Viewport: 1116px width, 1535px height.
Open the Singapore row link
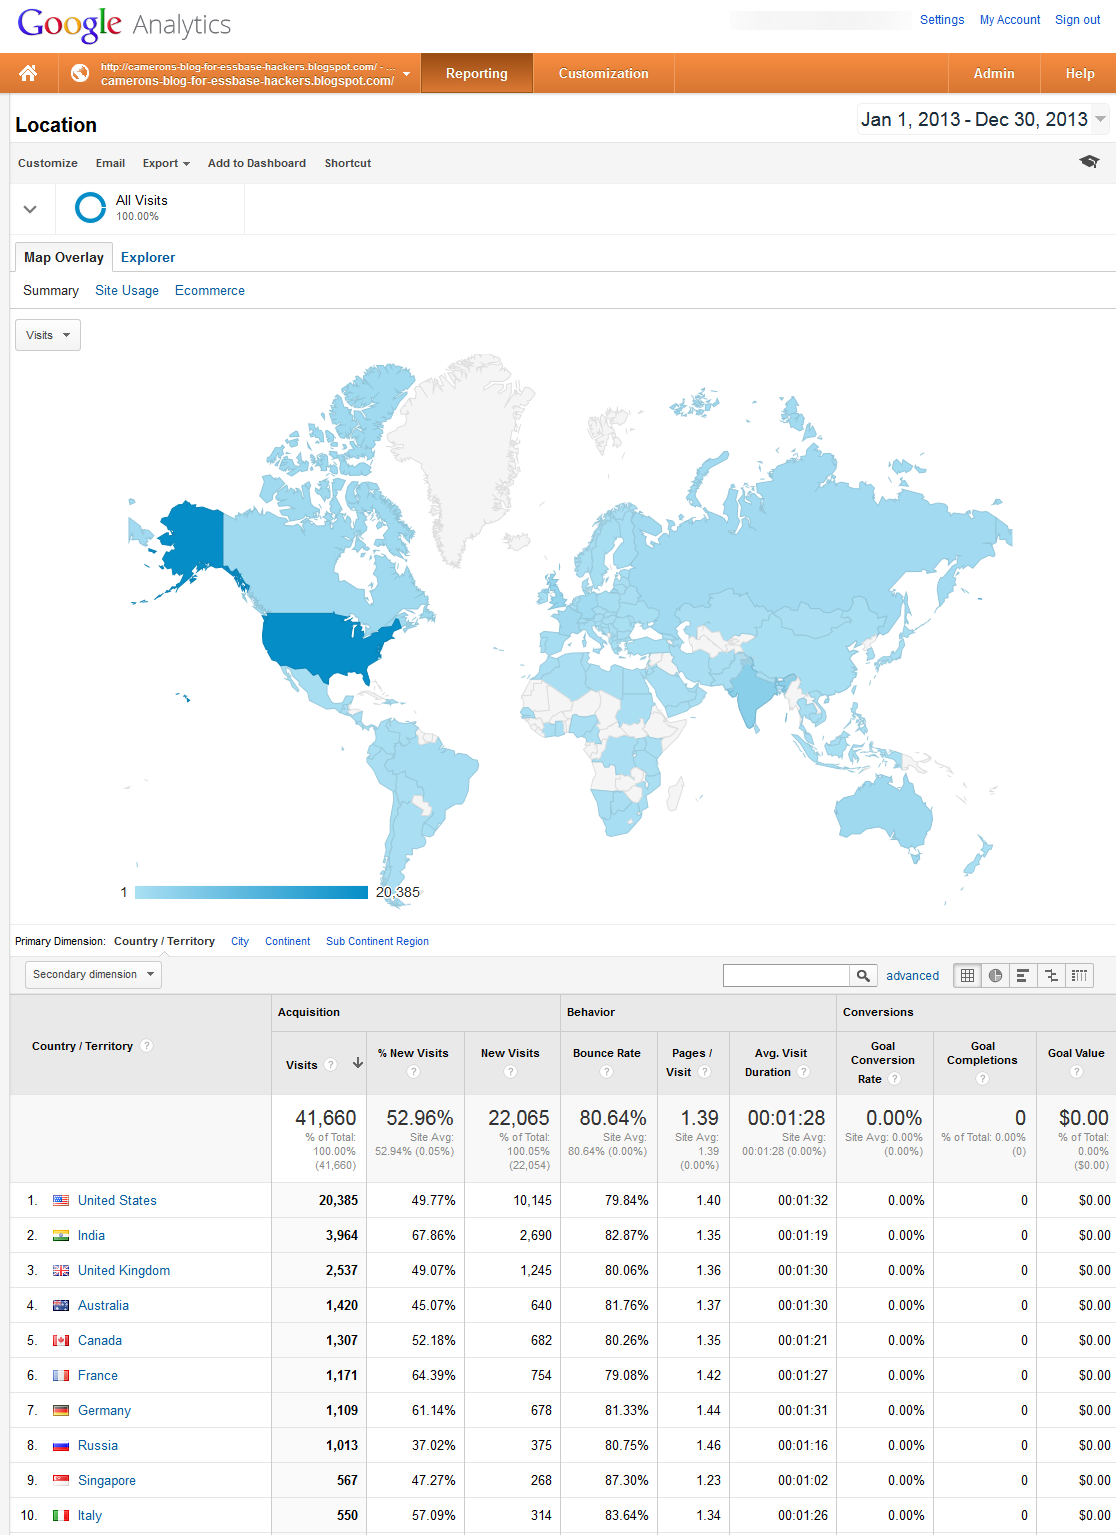107,1480
